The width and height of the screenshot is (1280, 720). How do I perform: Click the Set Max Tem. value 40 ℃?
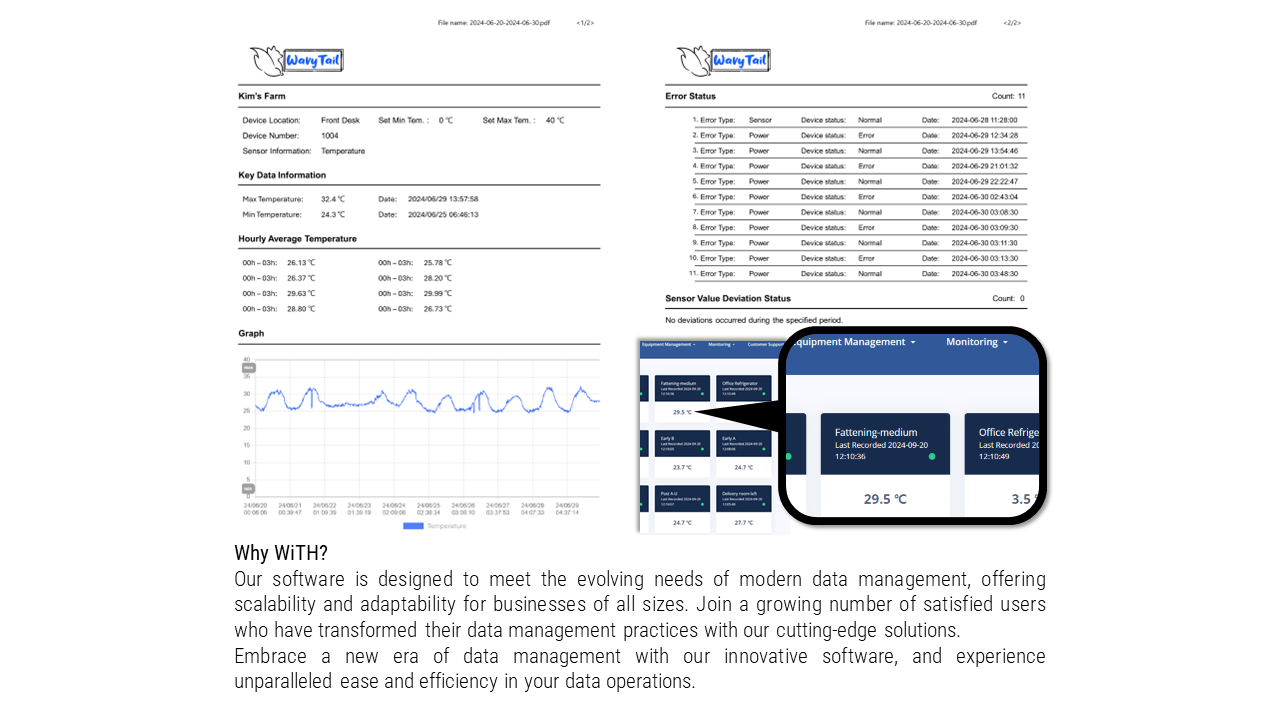[555, 120]
